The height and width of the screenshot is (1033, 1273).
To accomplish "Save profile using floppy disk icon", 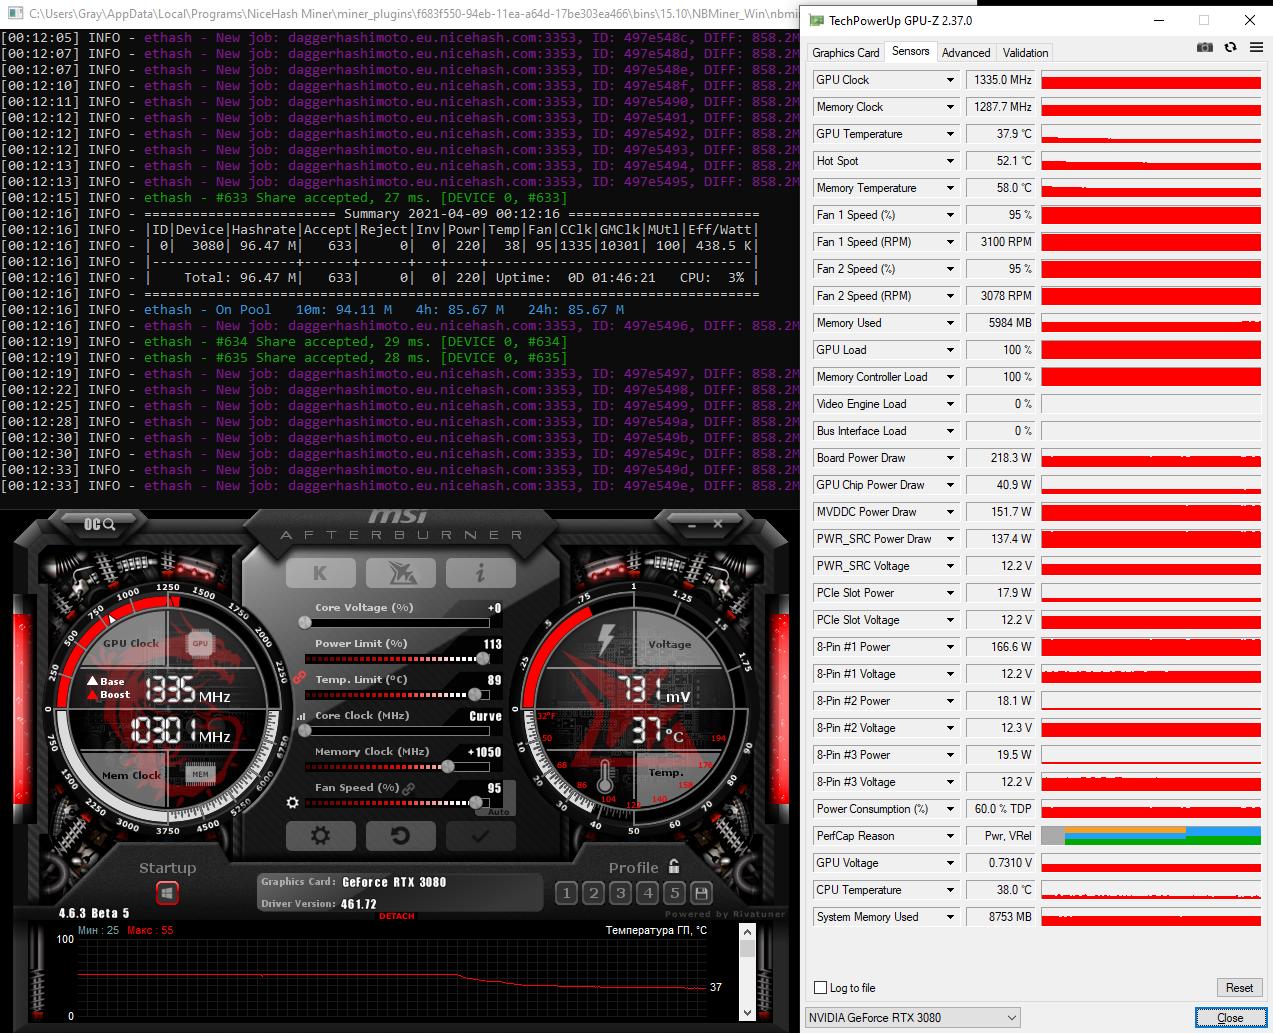I will click(701, 893).
